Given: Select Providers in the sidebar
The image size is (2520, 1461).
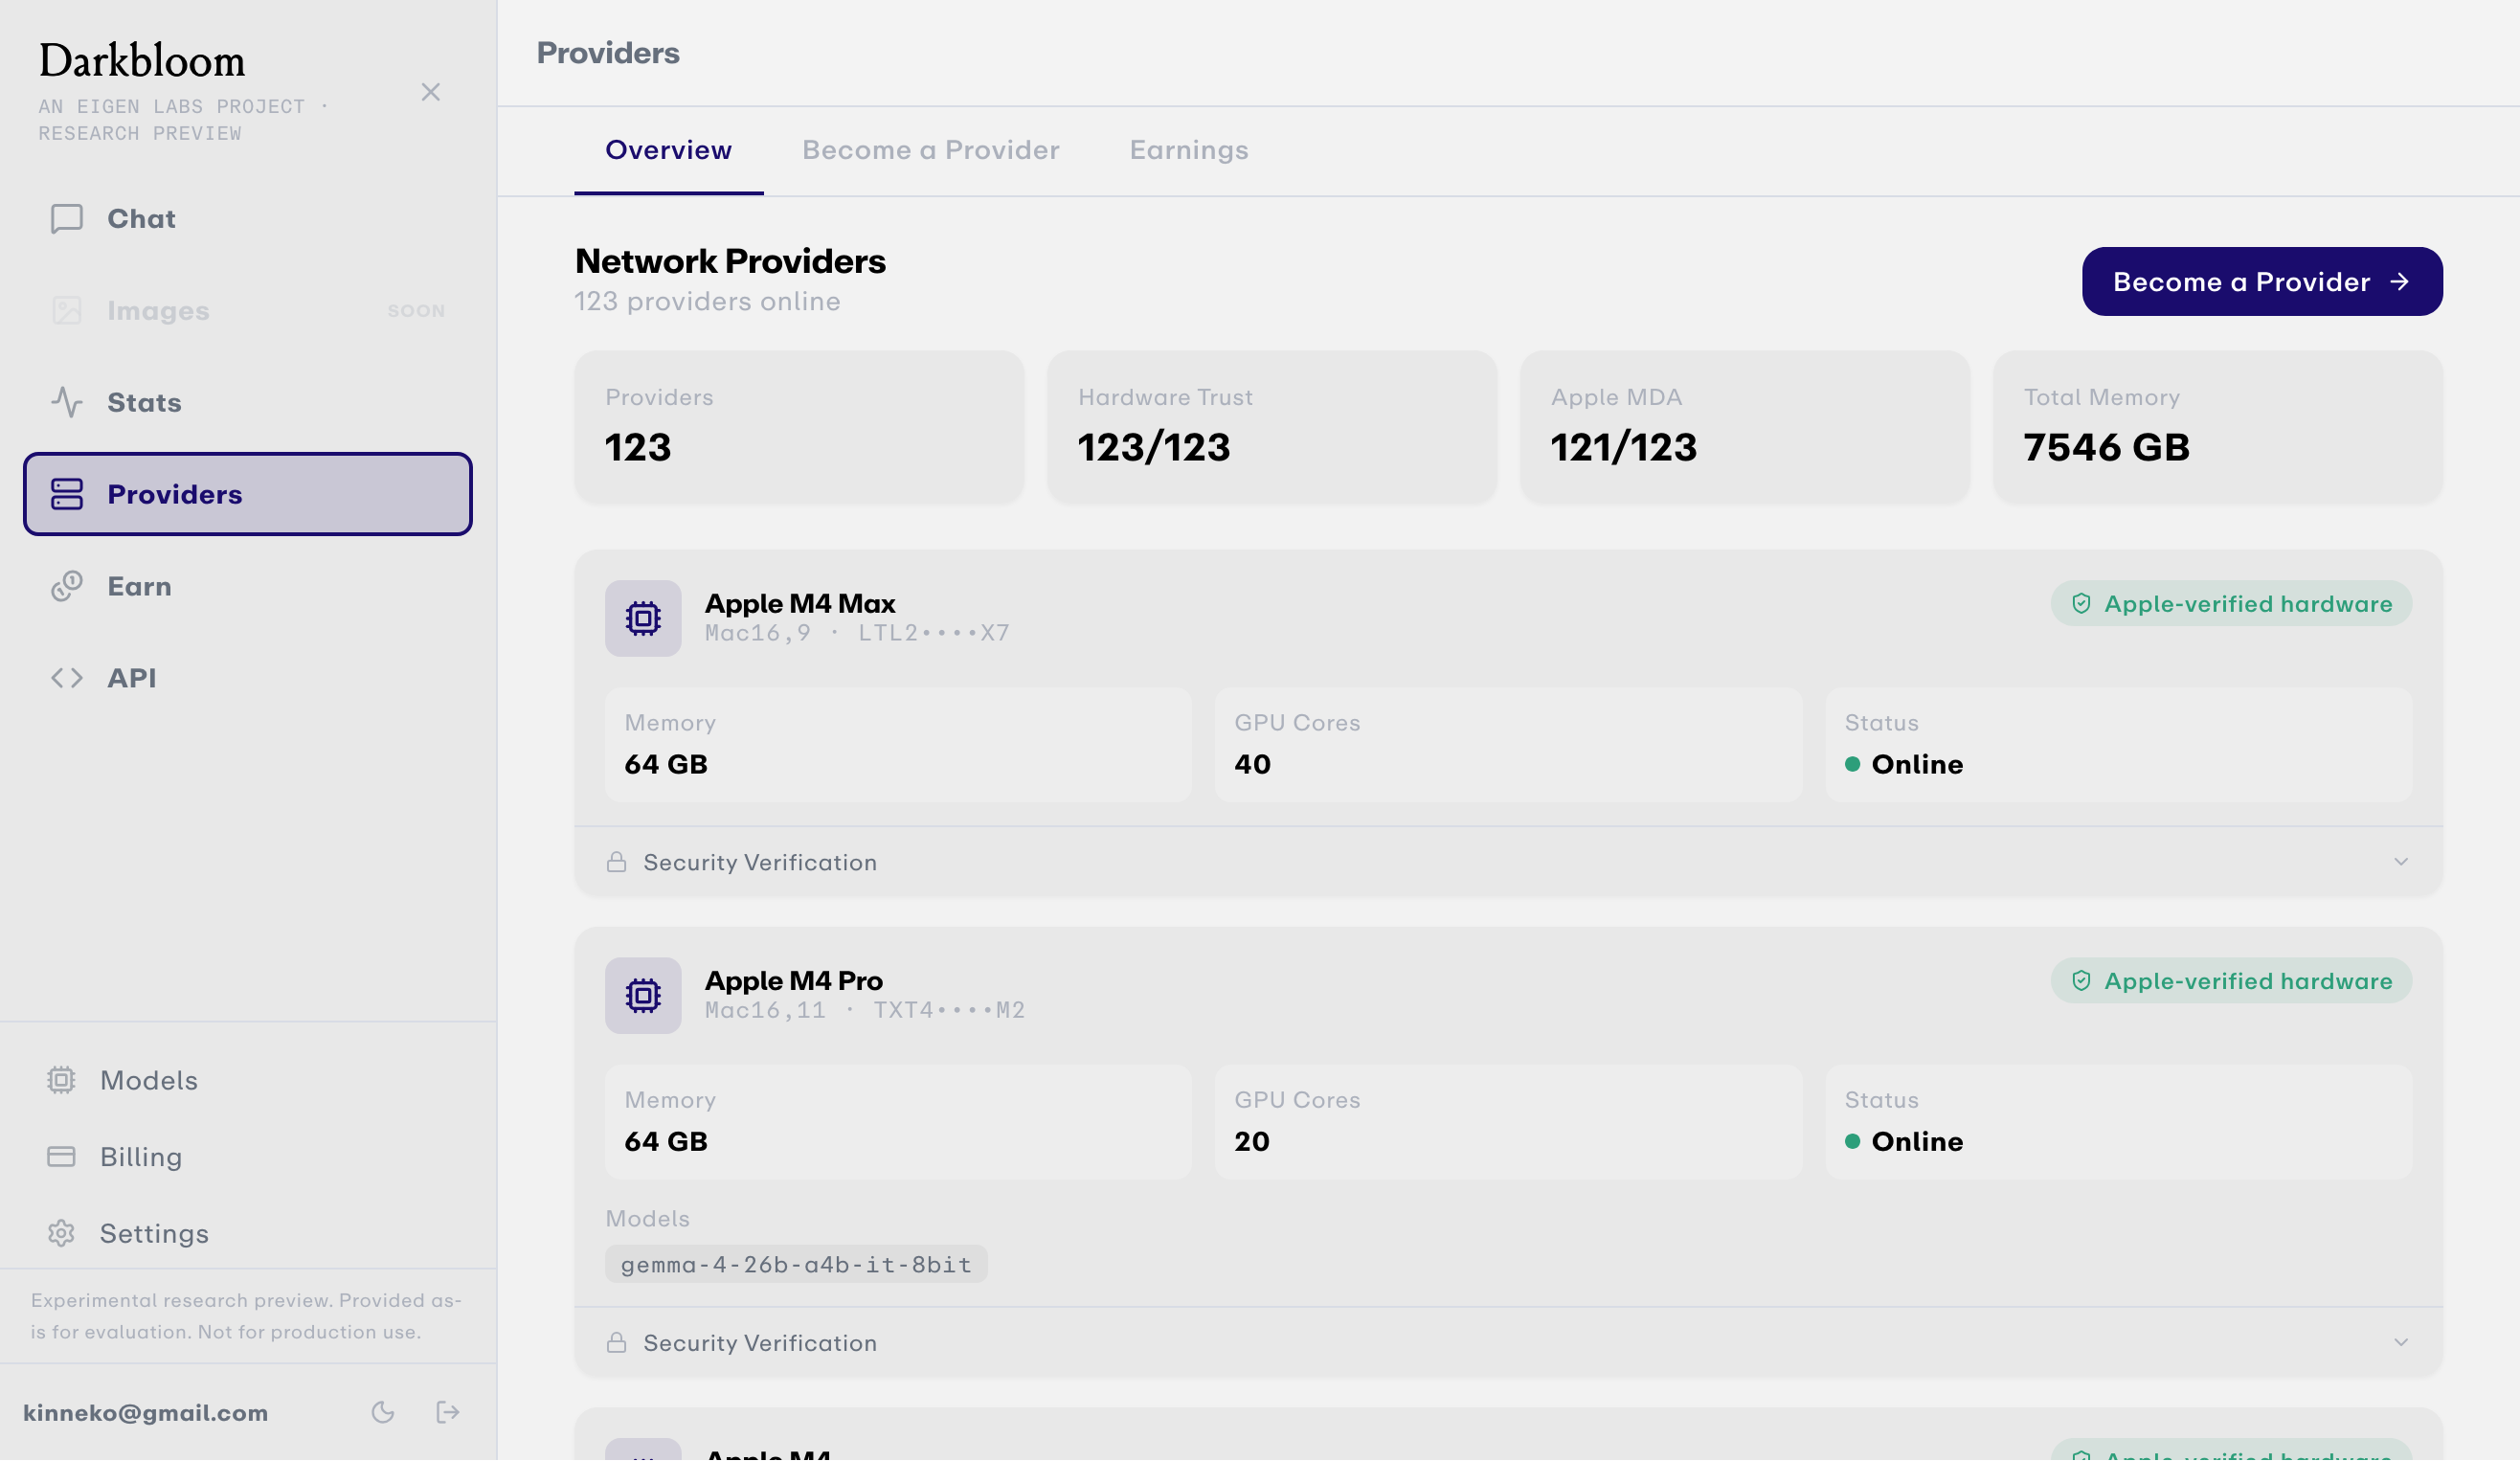Looking at the screenshot, I should 248,495.
